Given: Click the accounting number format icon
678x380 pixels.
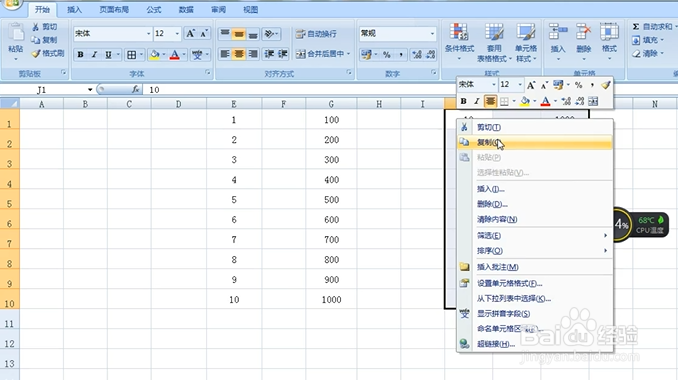Looking at the screenshot, I should [366, 54].
